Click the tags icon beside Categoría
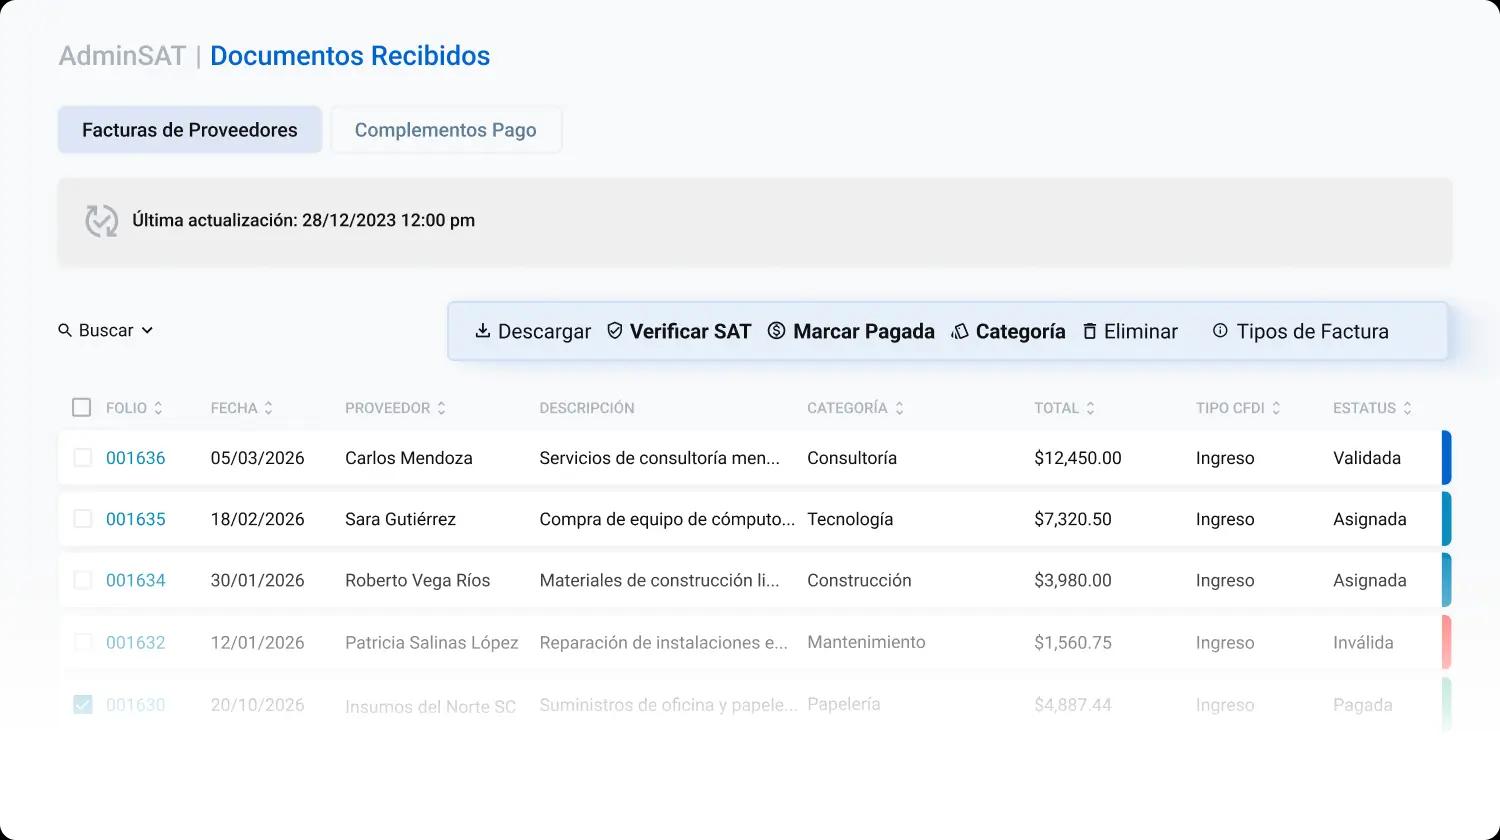This screenshot has height=840, width=1500. [960, 331]
